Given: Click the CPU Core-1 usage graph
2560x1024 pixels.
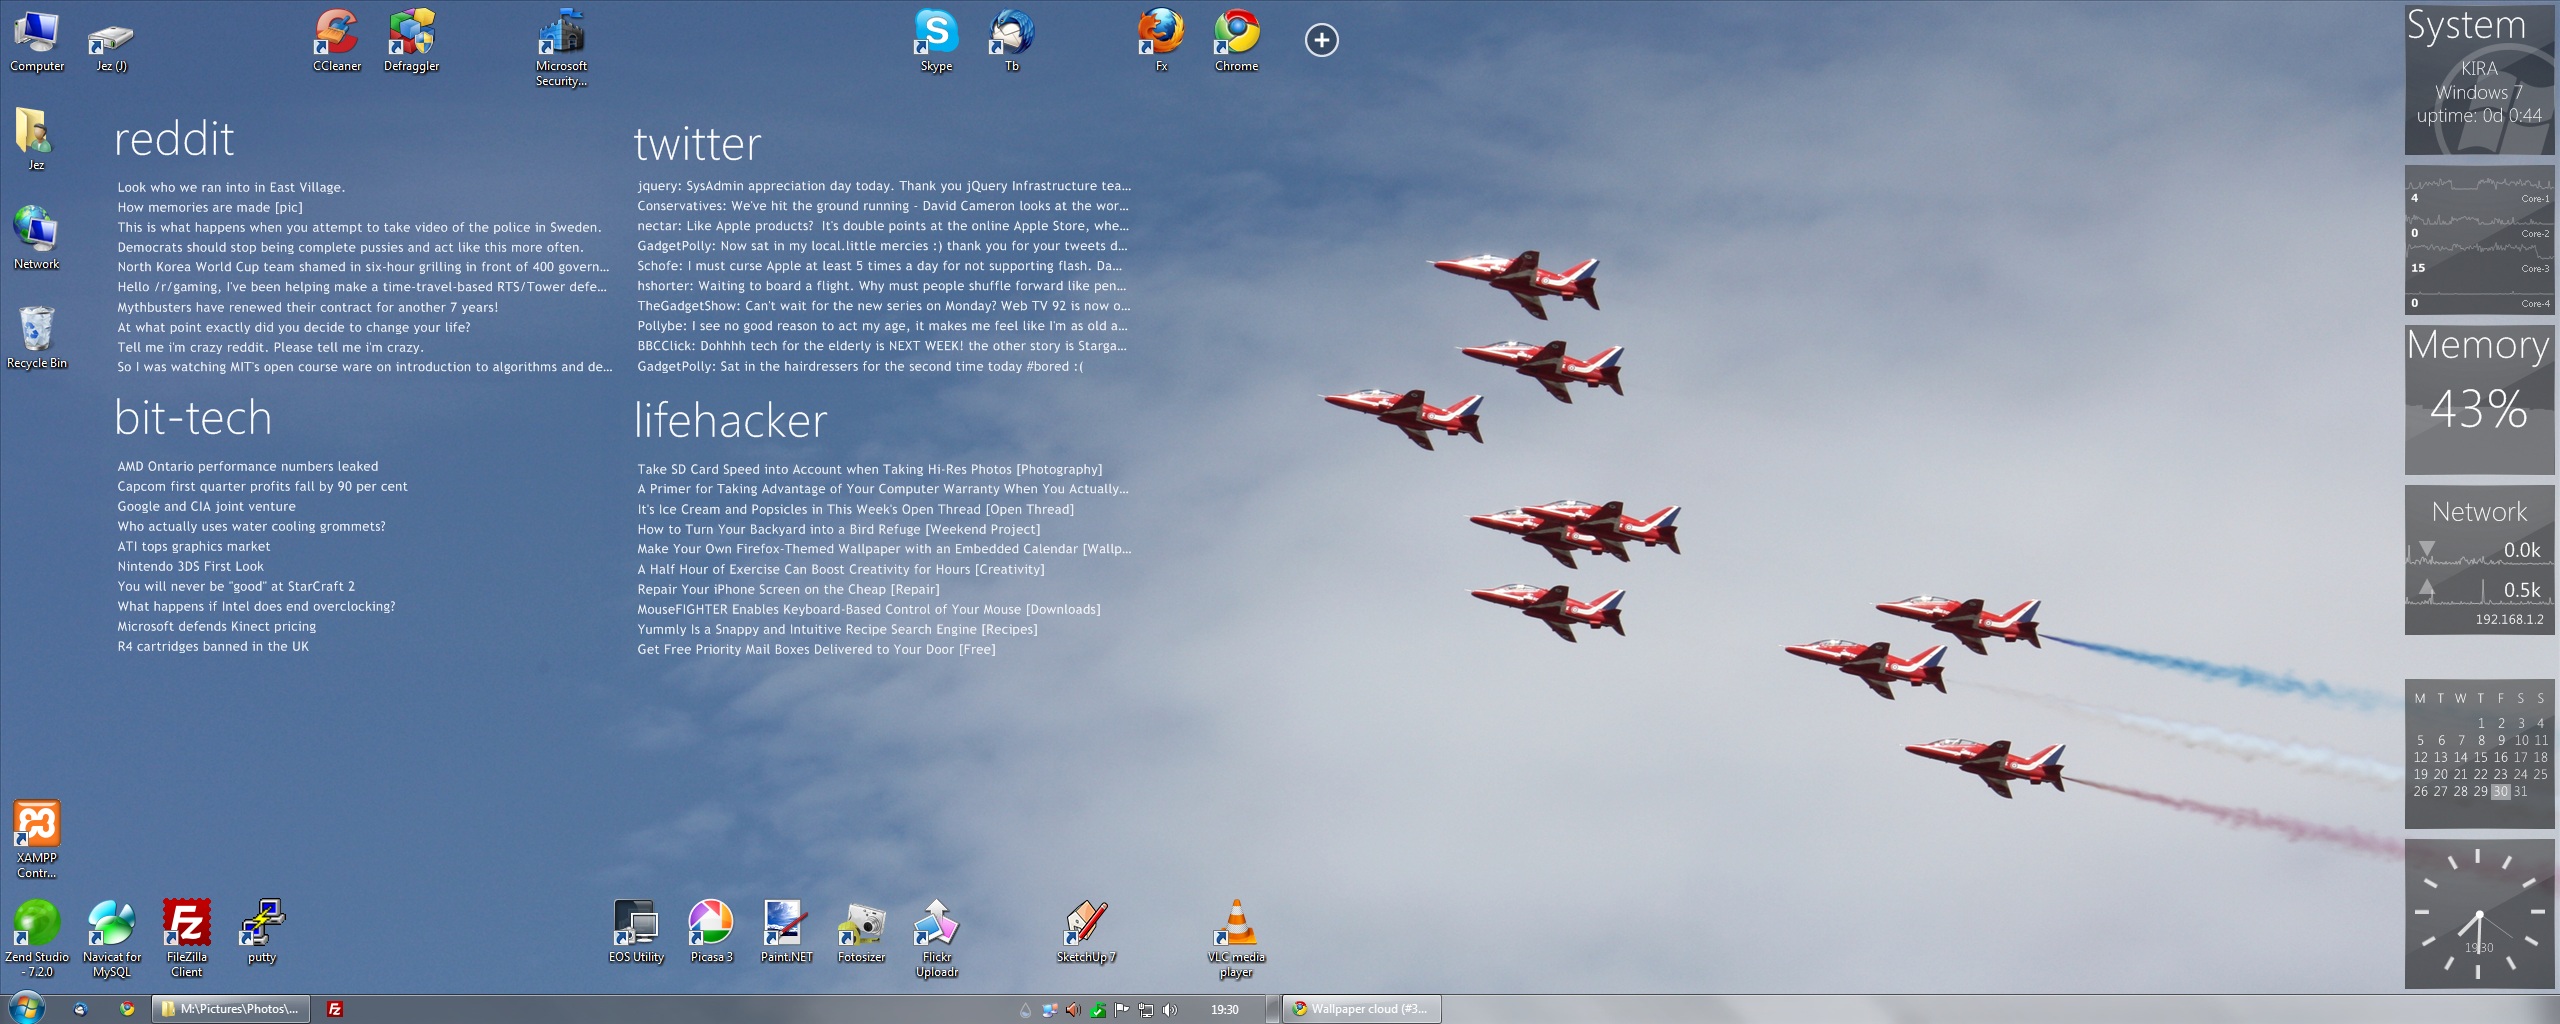Looking at the screenshot, I should tap(2479, 188).
